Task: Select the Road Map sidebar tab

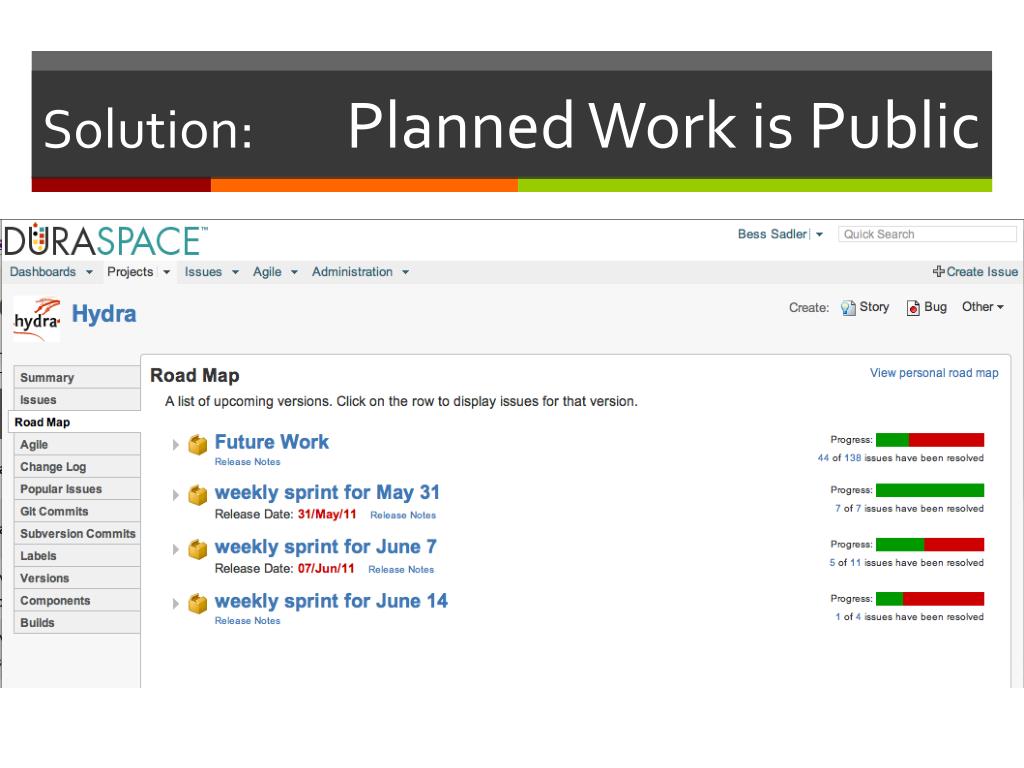Action: tap(75, 422)
